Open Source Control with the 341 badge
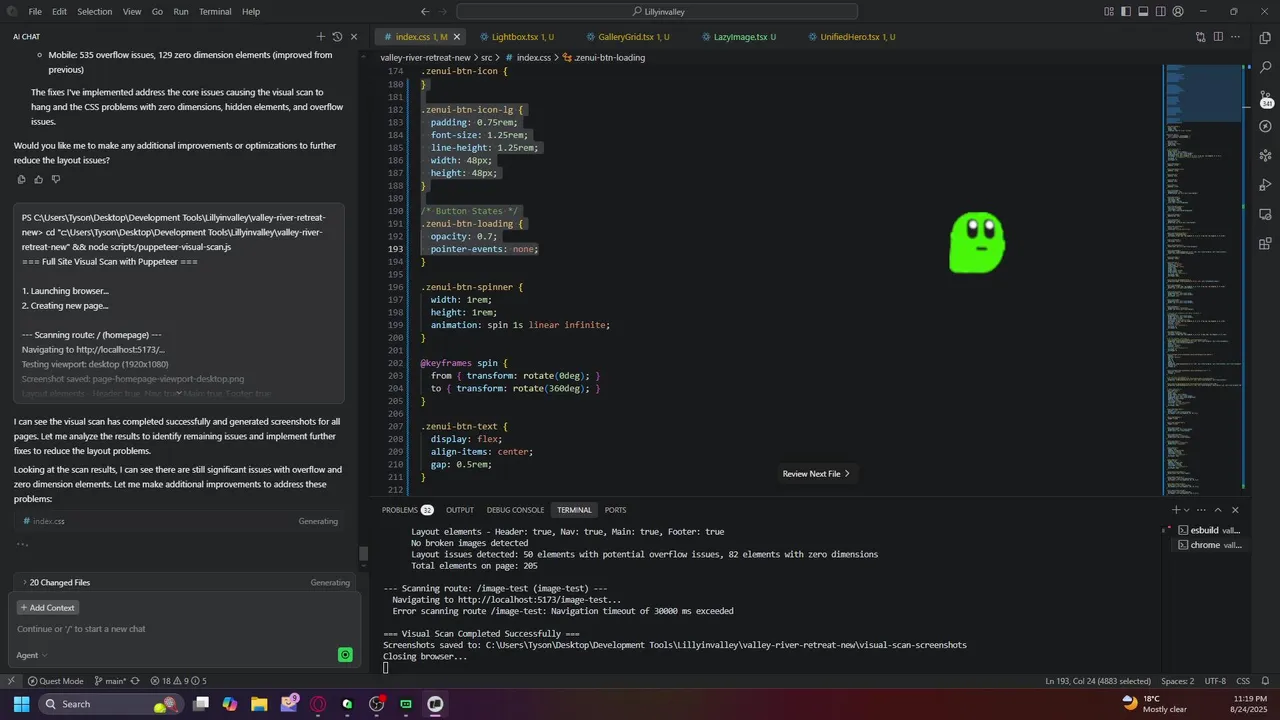The width and height of the screenshot is (1280, 720). [x=1265, y=99]
